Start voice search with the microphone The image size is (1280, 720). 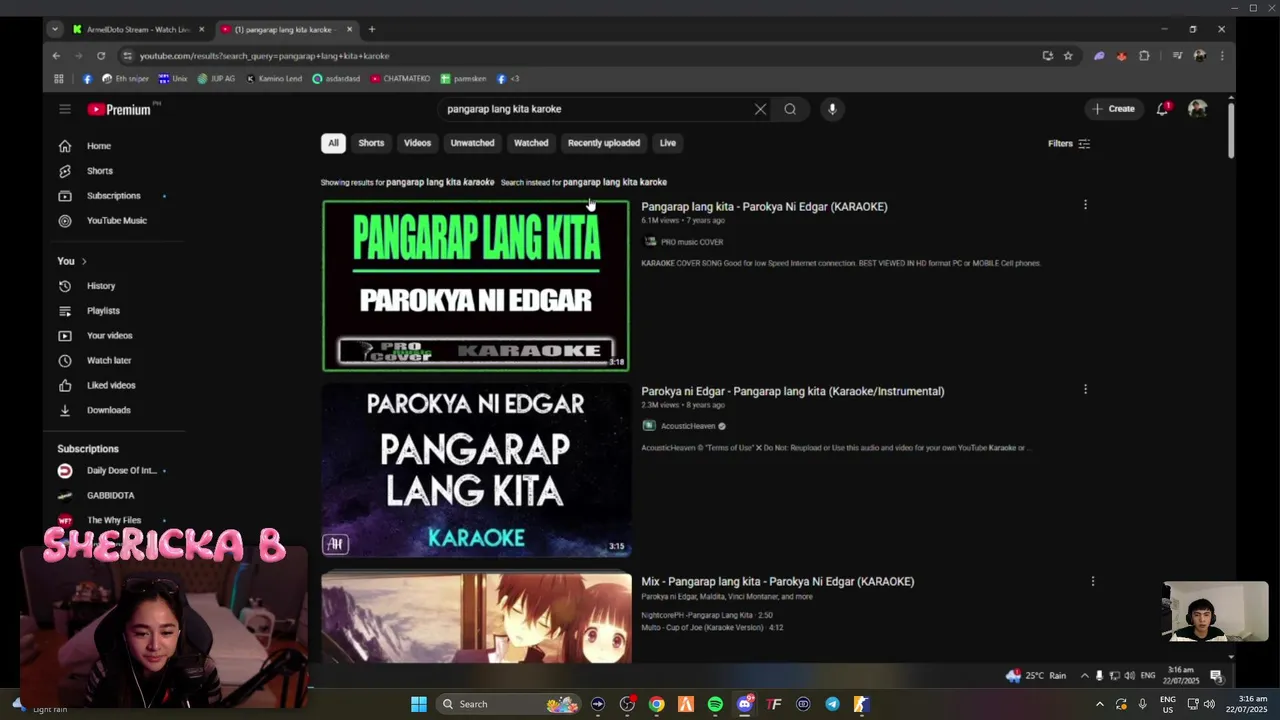click(x=832, y=109)
